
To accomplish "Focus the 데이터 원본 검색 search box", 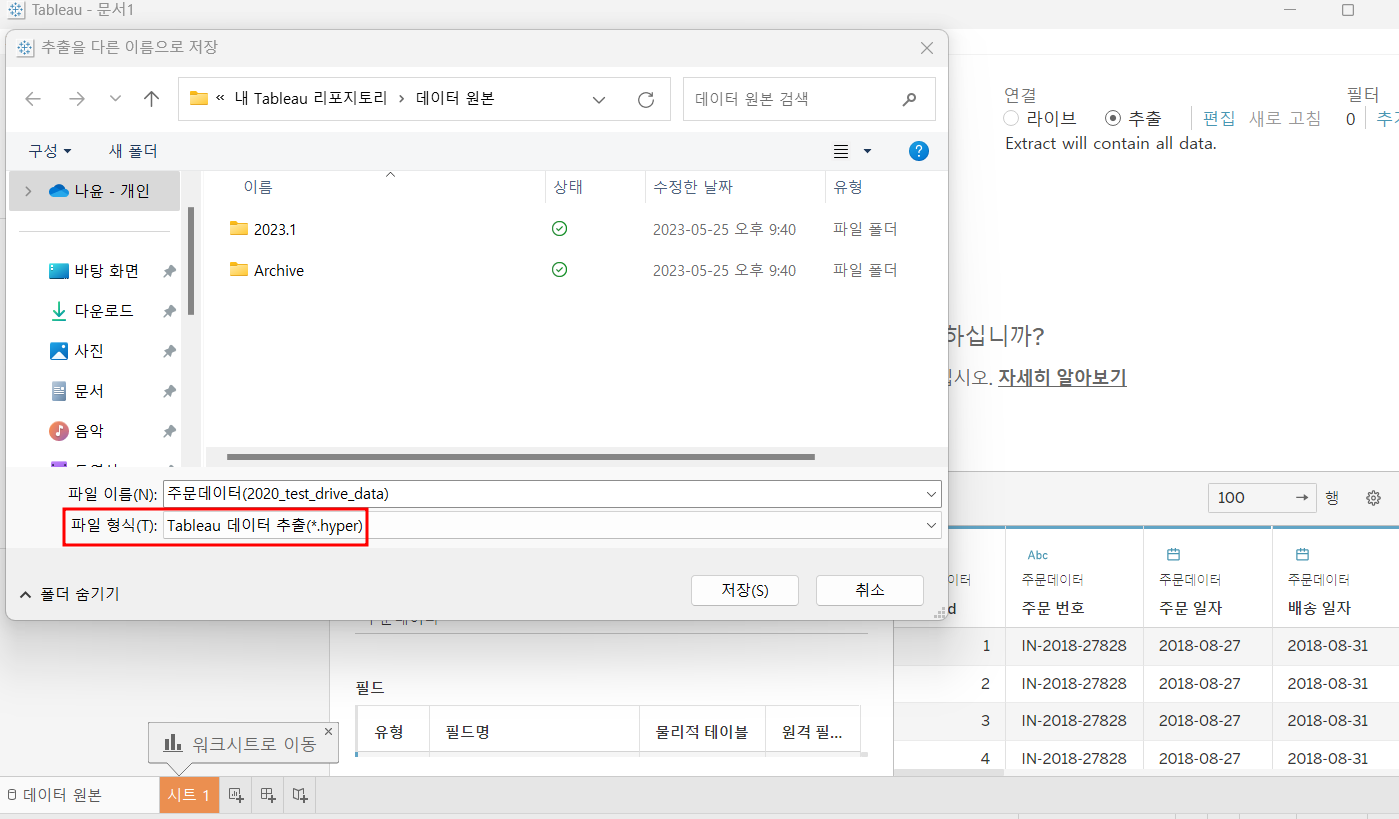I will point(809,99).
